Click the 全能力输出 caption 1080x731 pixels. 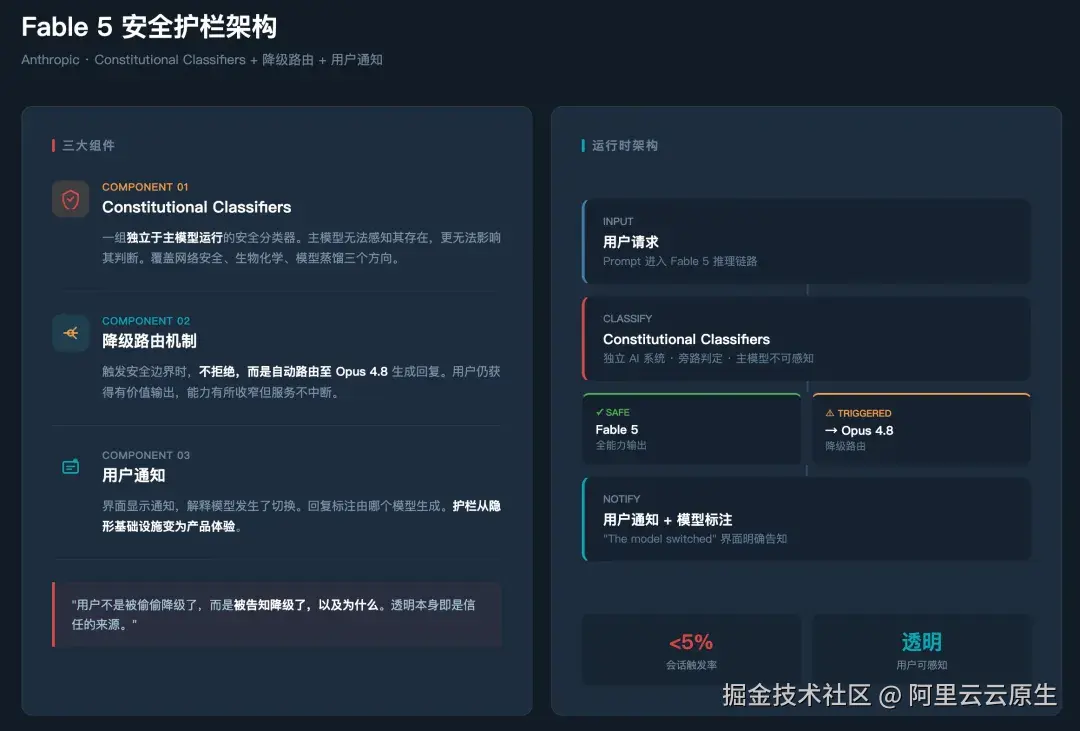click(621, 446)
